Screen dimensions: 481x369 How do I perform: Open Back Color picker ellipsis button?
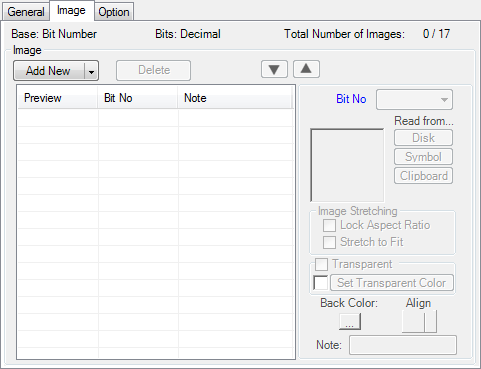tap(350, 322)
